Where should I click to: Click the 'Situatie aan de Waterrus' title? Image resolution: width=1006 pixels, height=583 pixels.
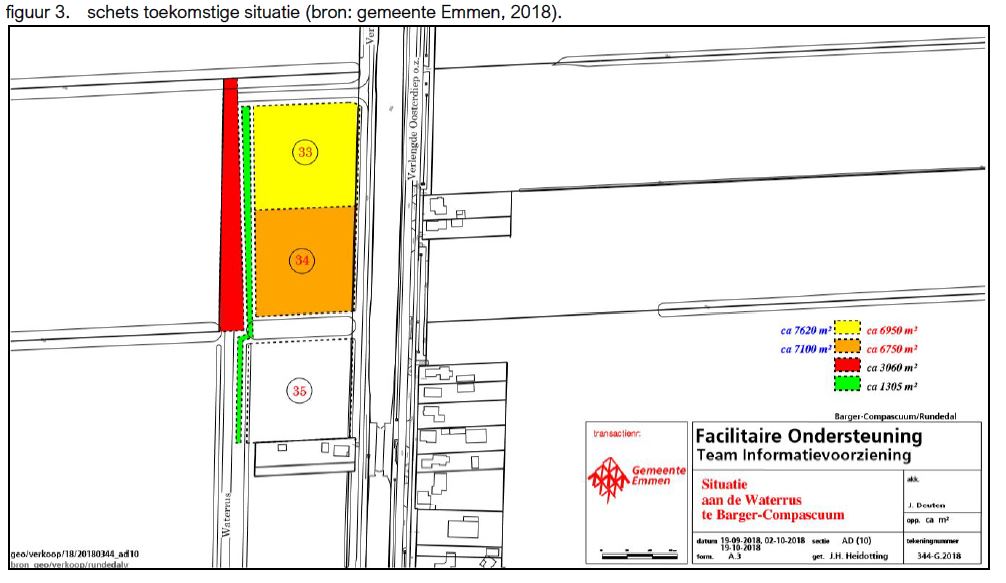click(x=760, y=499)
